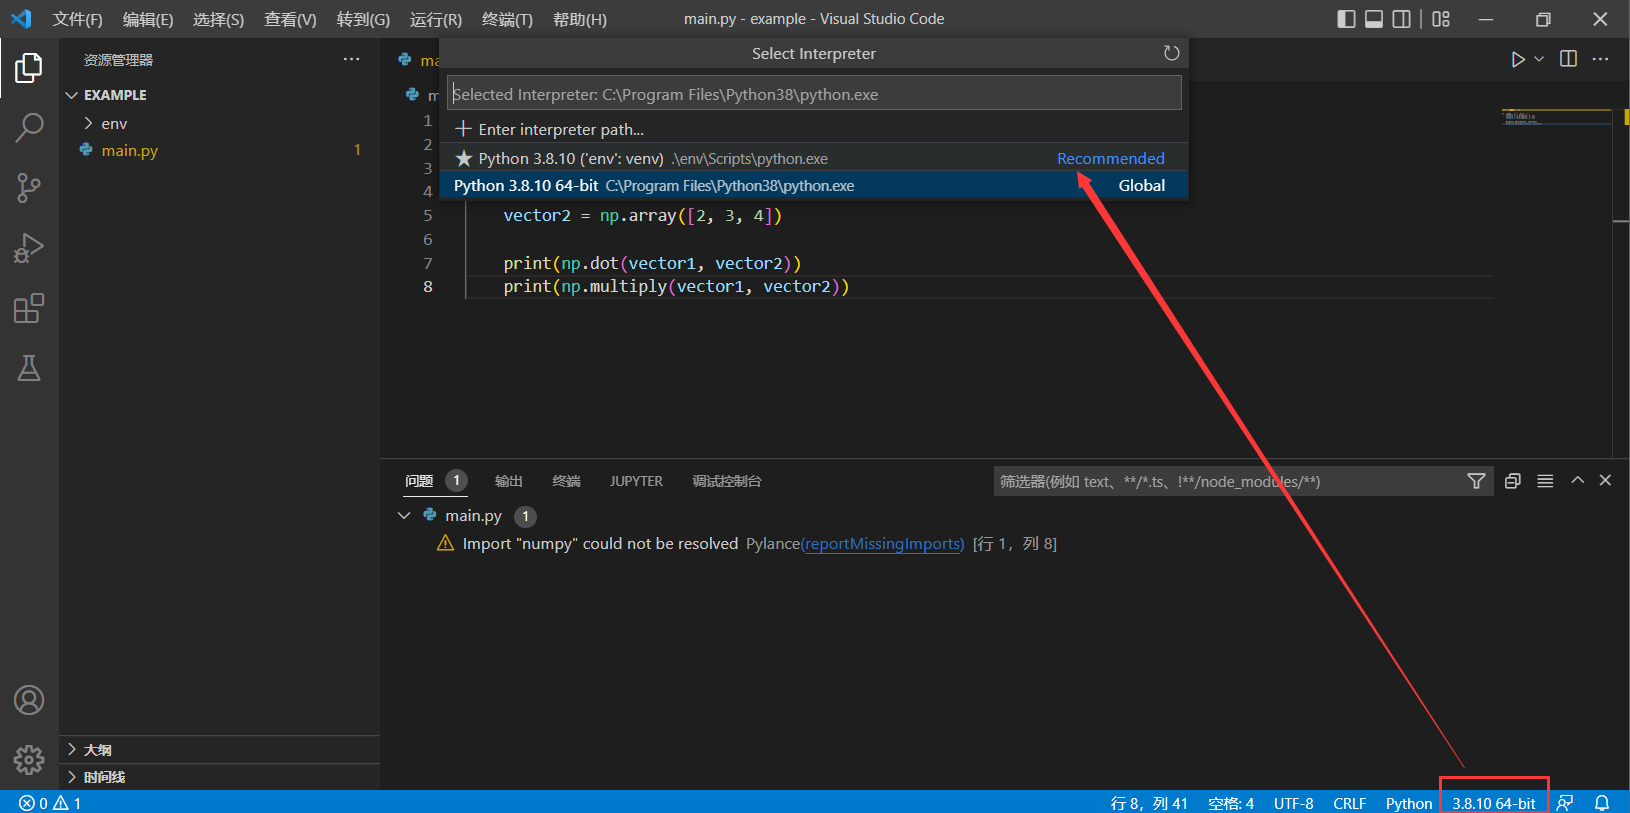Viewport: 1630px width, 813px height.
Task: Click the reportMissingImports link
Action: coord(882,544)
